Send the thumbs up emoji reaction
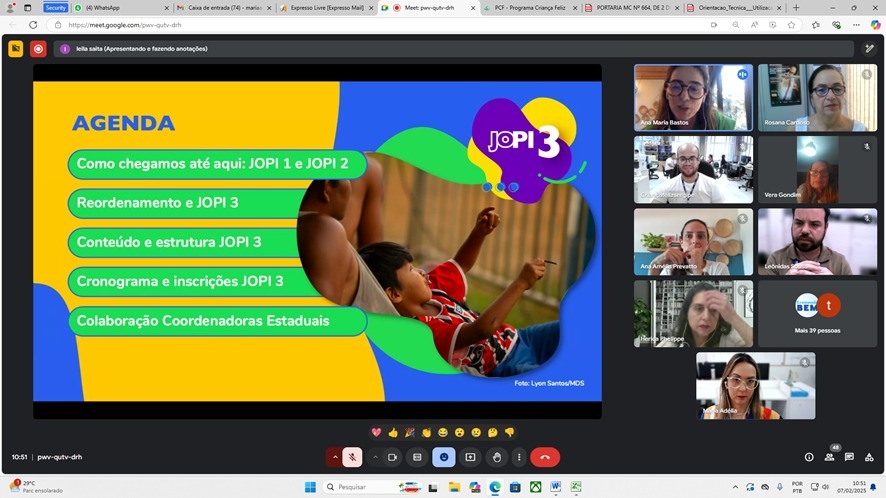886x498 pixels. [393, 432]
